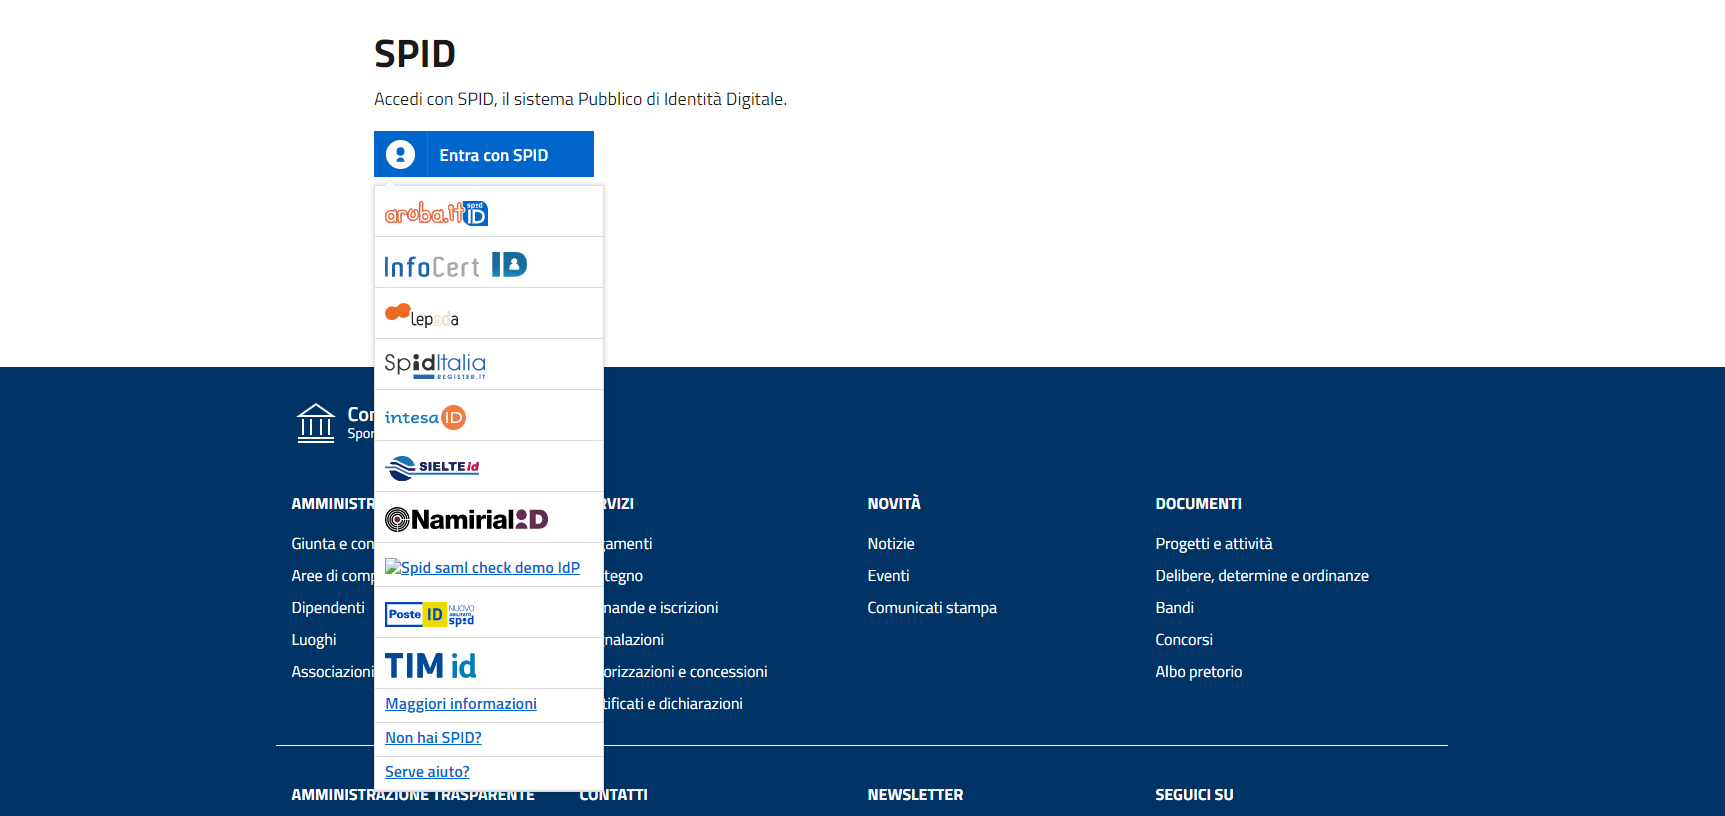Viewport: 1725px width, 816px height.
Task: Open the Comunicati stampa page
Action: (932, 608)
